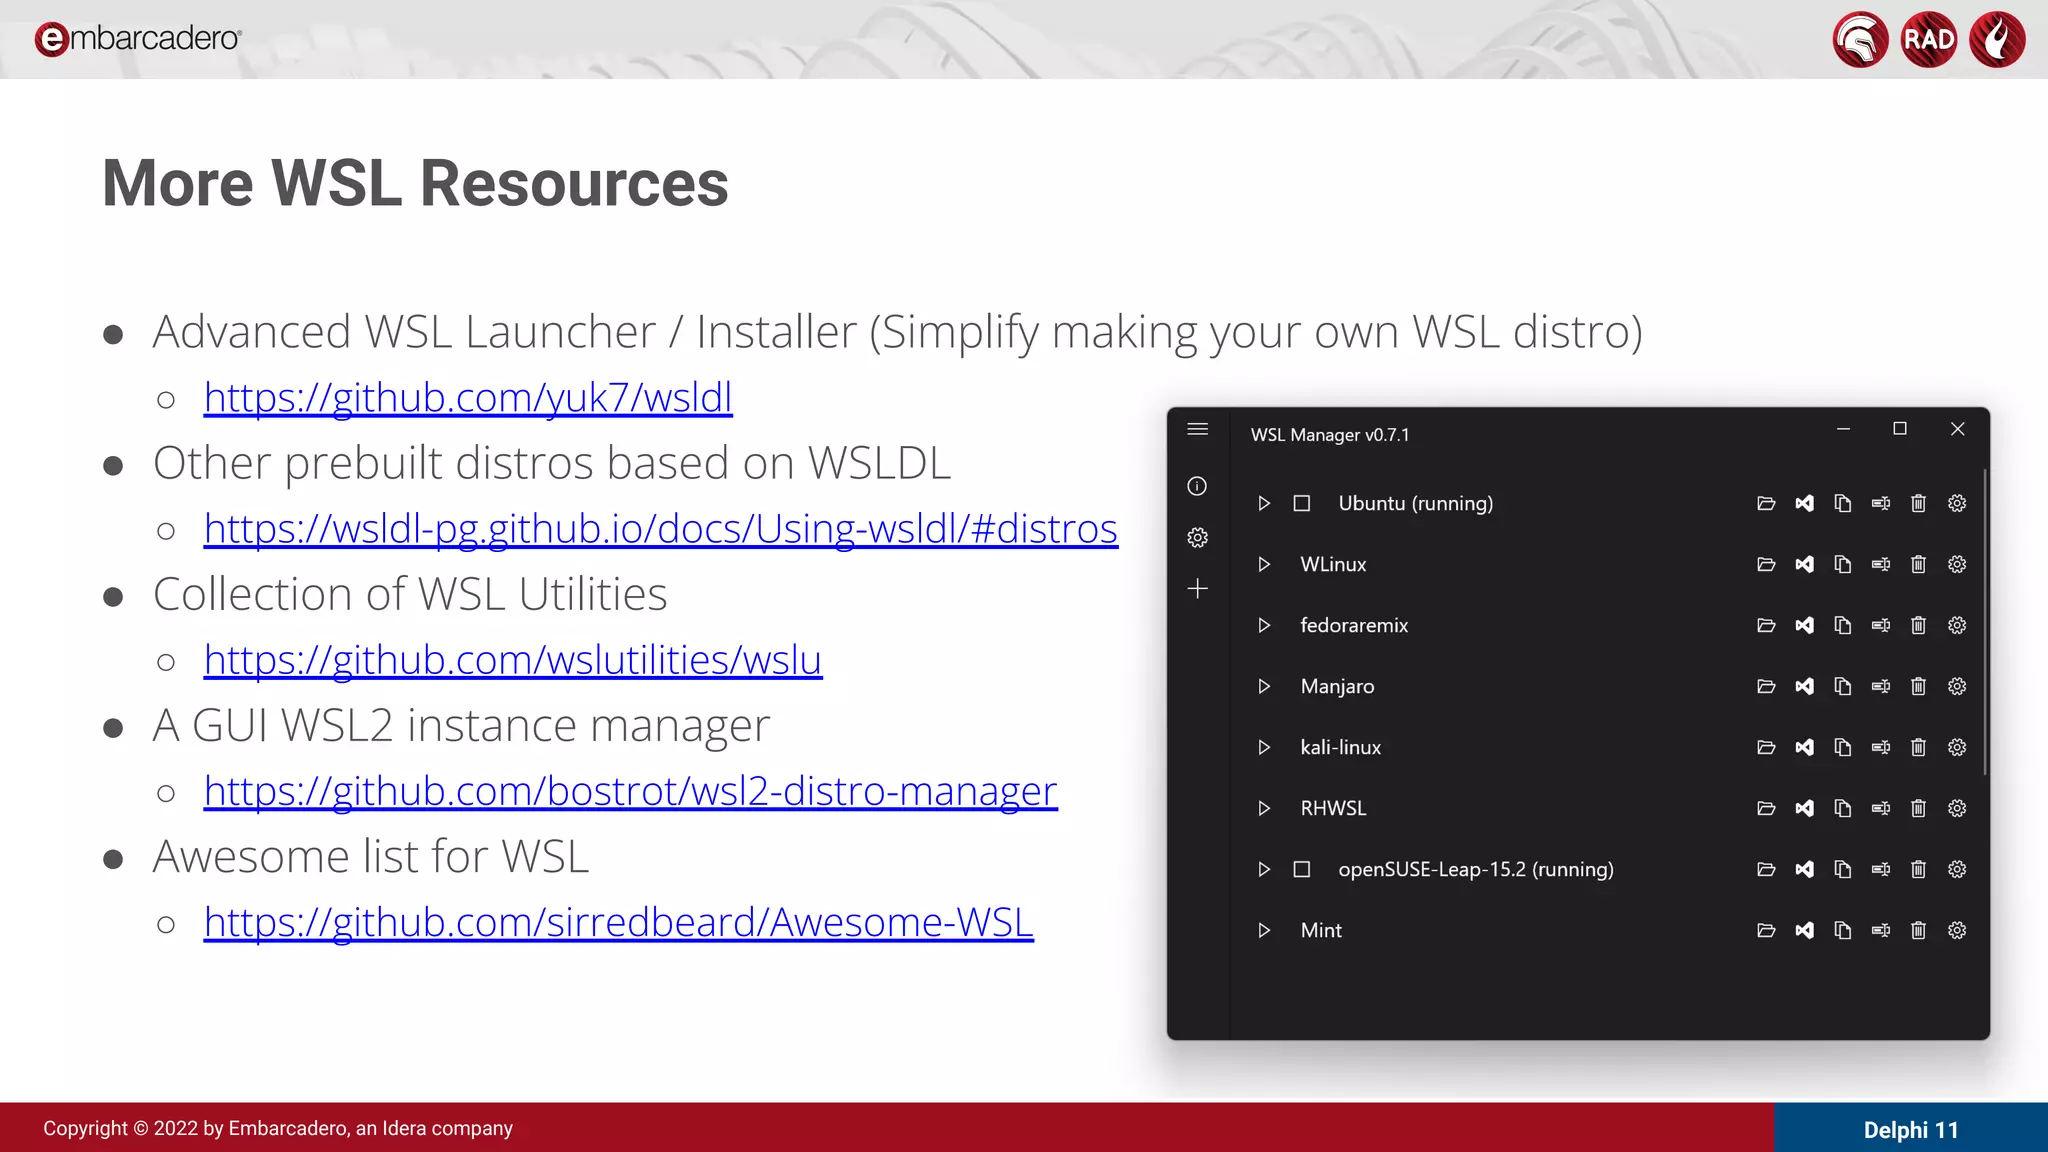Image resolution: width=2048 pixels, height=1152 pixels.
Task: Copy the Ubuntu instance
Action: coord(1842,503)
